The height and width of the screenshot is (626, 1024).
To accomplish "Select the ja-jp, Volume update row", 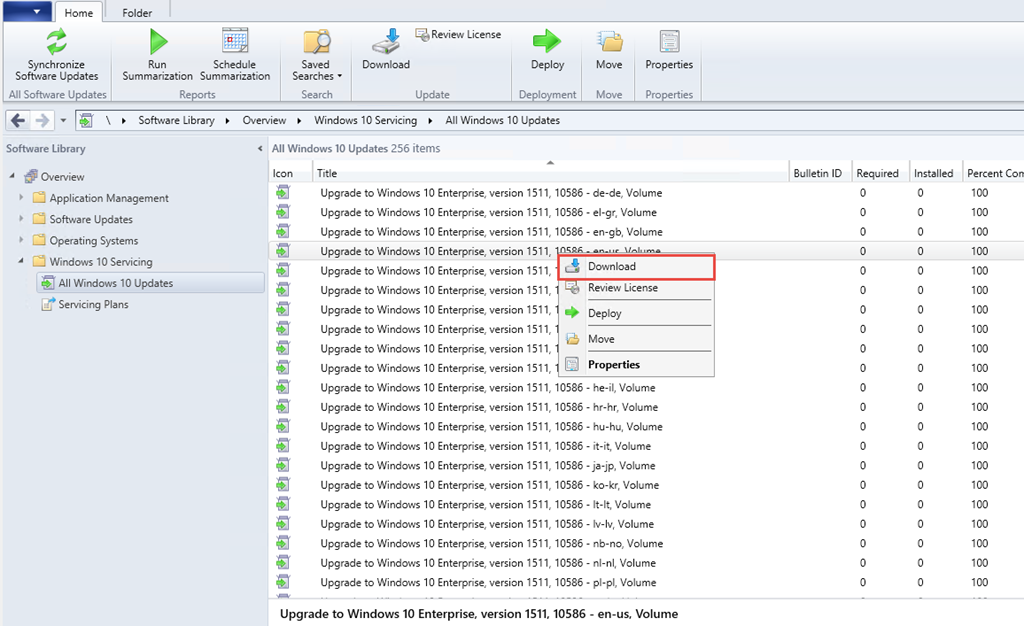I will tap(646, 466).
